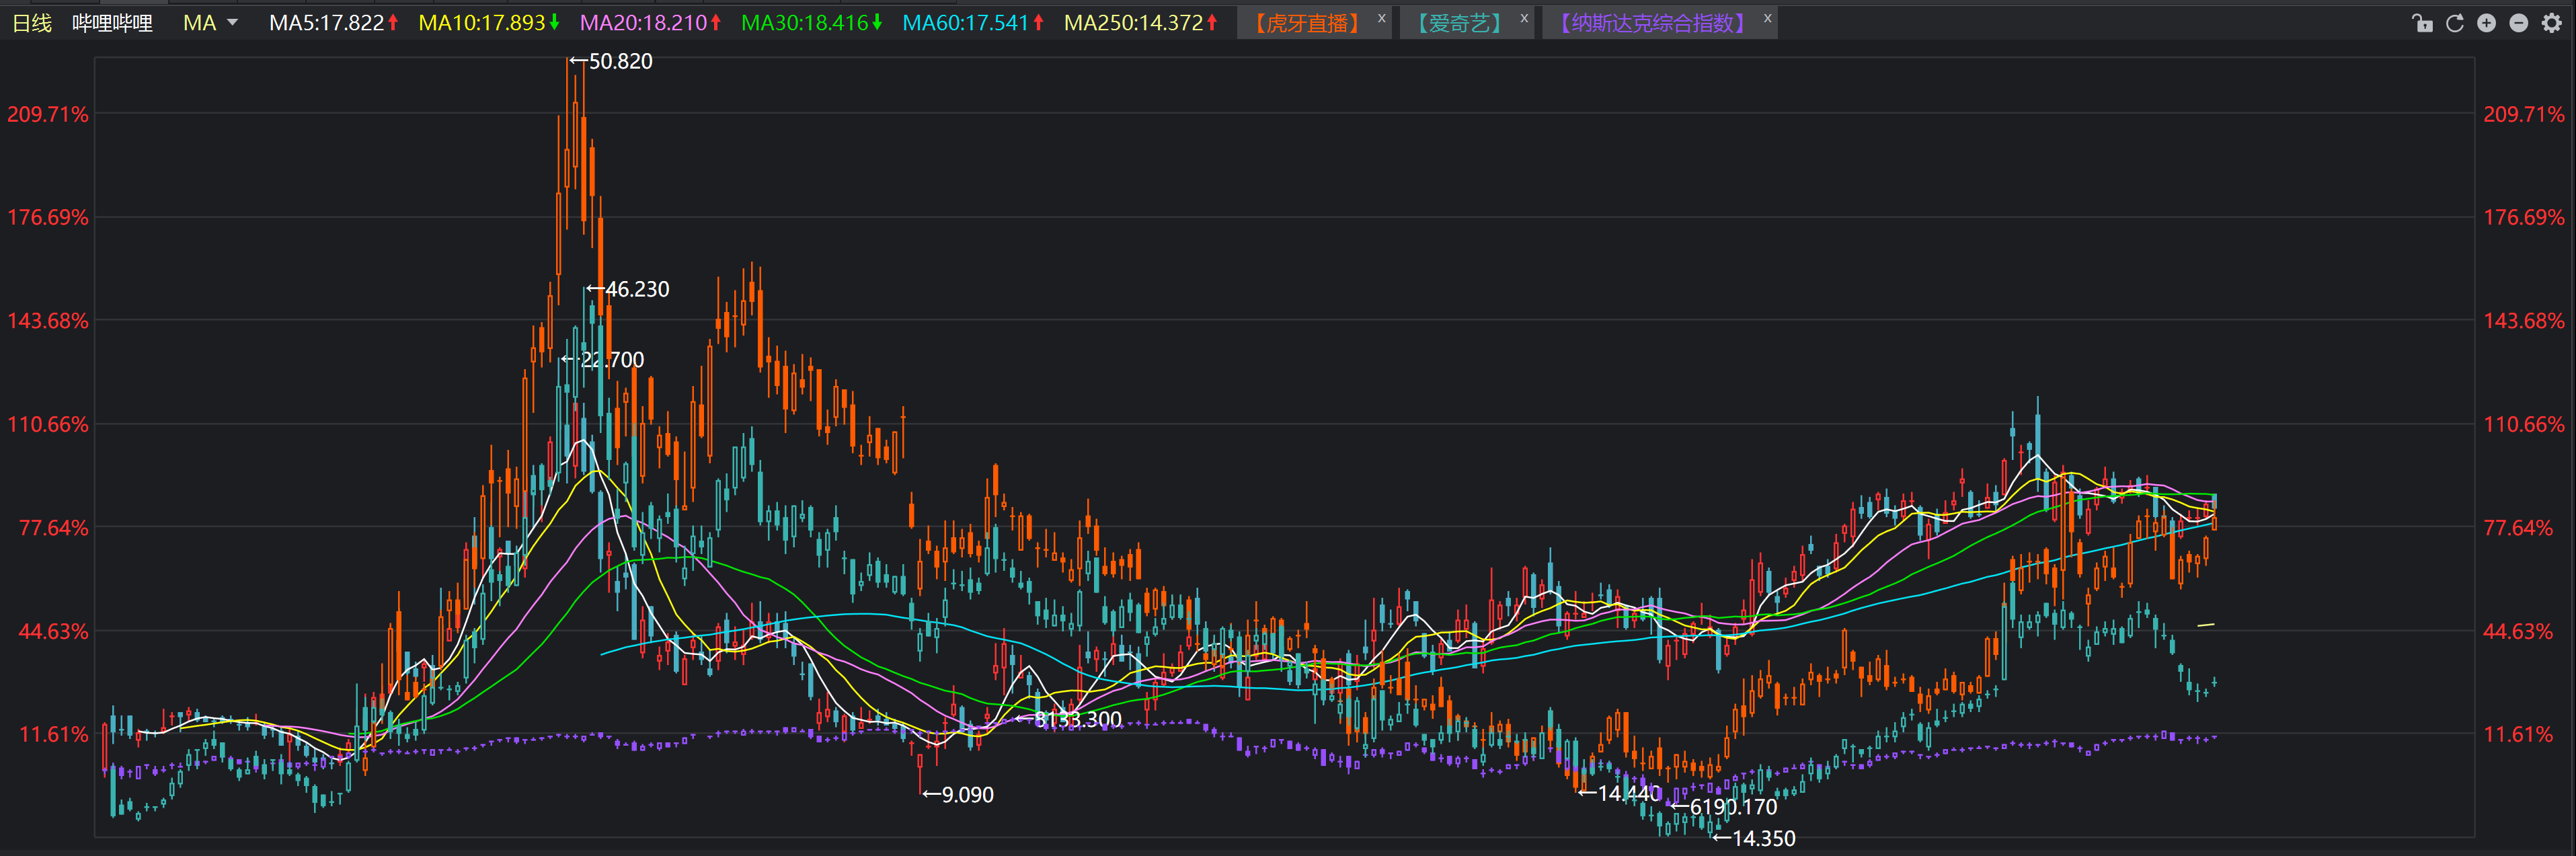Click left axis label 110.66%
Screen dimensions: 2576x856
[x=48, y=424]
